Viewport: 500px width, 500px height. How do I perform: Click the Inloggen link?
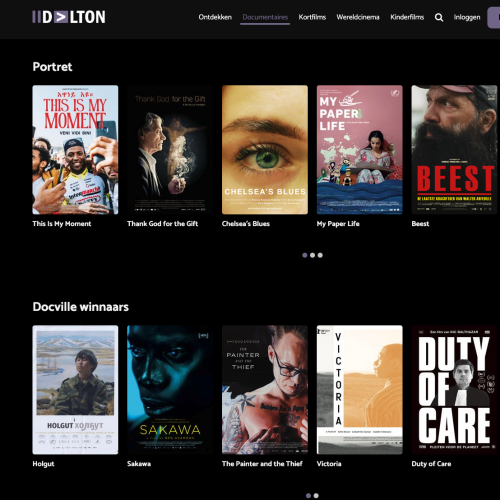pos(467,17)
